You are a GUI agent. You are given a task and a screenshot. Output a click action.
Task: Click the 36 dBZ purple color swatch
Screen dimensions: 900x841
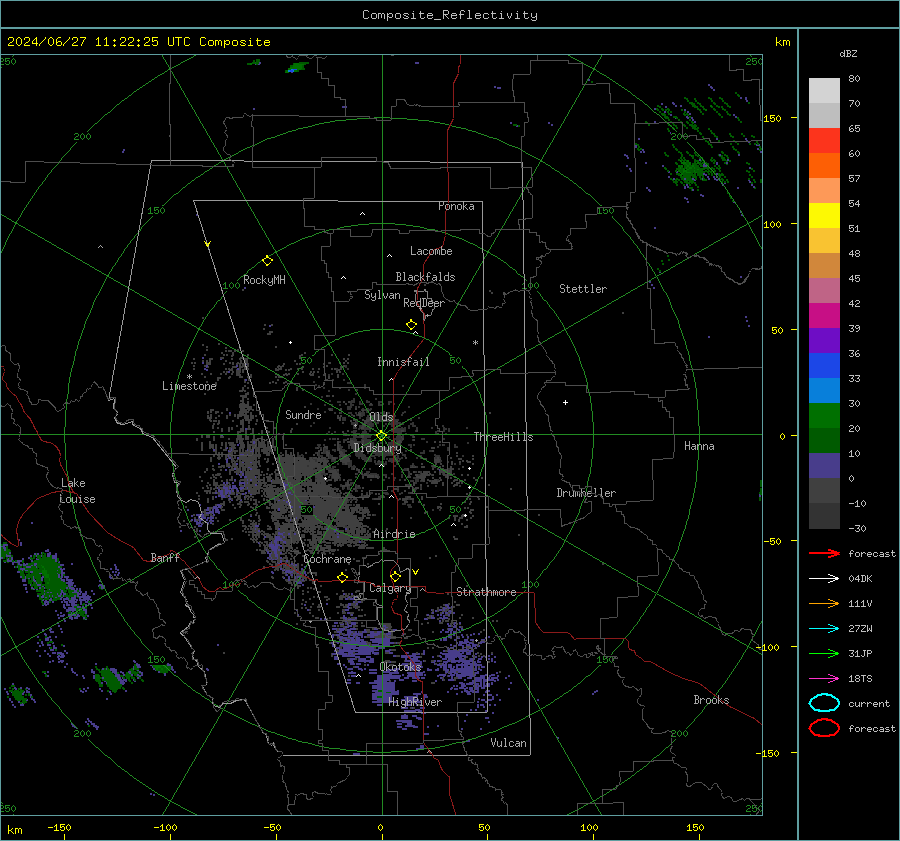point(824,340)
